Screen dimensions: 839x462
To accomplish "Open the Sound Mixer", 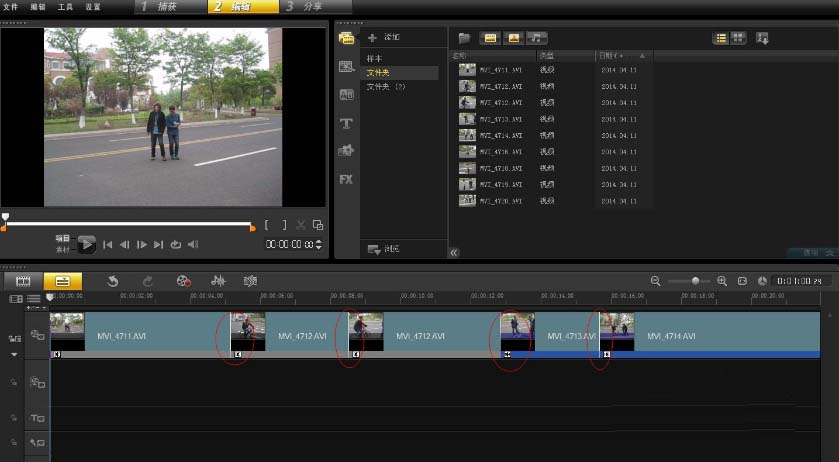I will coord(218,281).
